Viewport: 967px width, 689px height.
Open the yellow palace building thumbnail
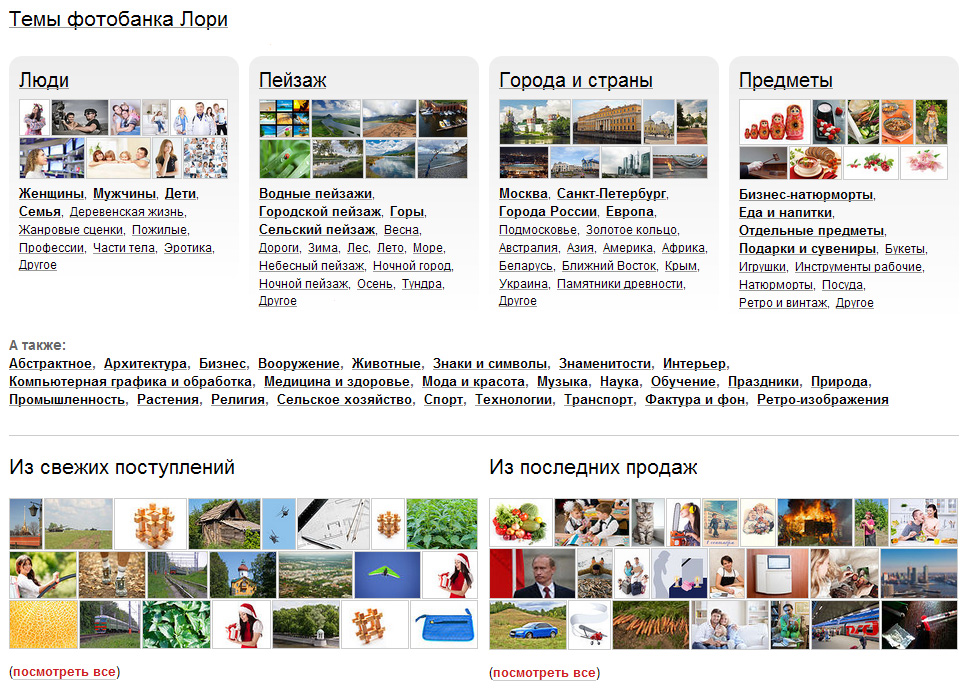[607, 122]
